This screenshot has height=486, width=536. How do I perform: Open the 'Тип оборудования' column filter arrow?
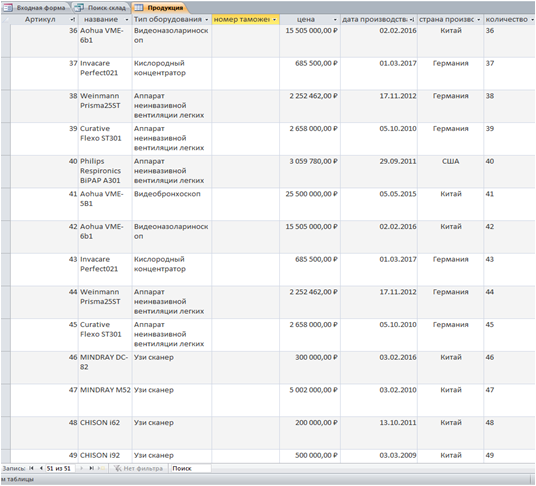[x=206, y=19]
